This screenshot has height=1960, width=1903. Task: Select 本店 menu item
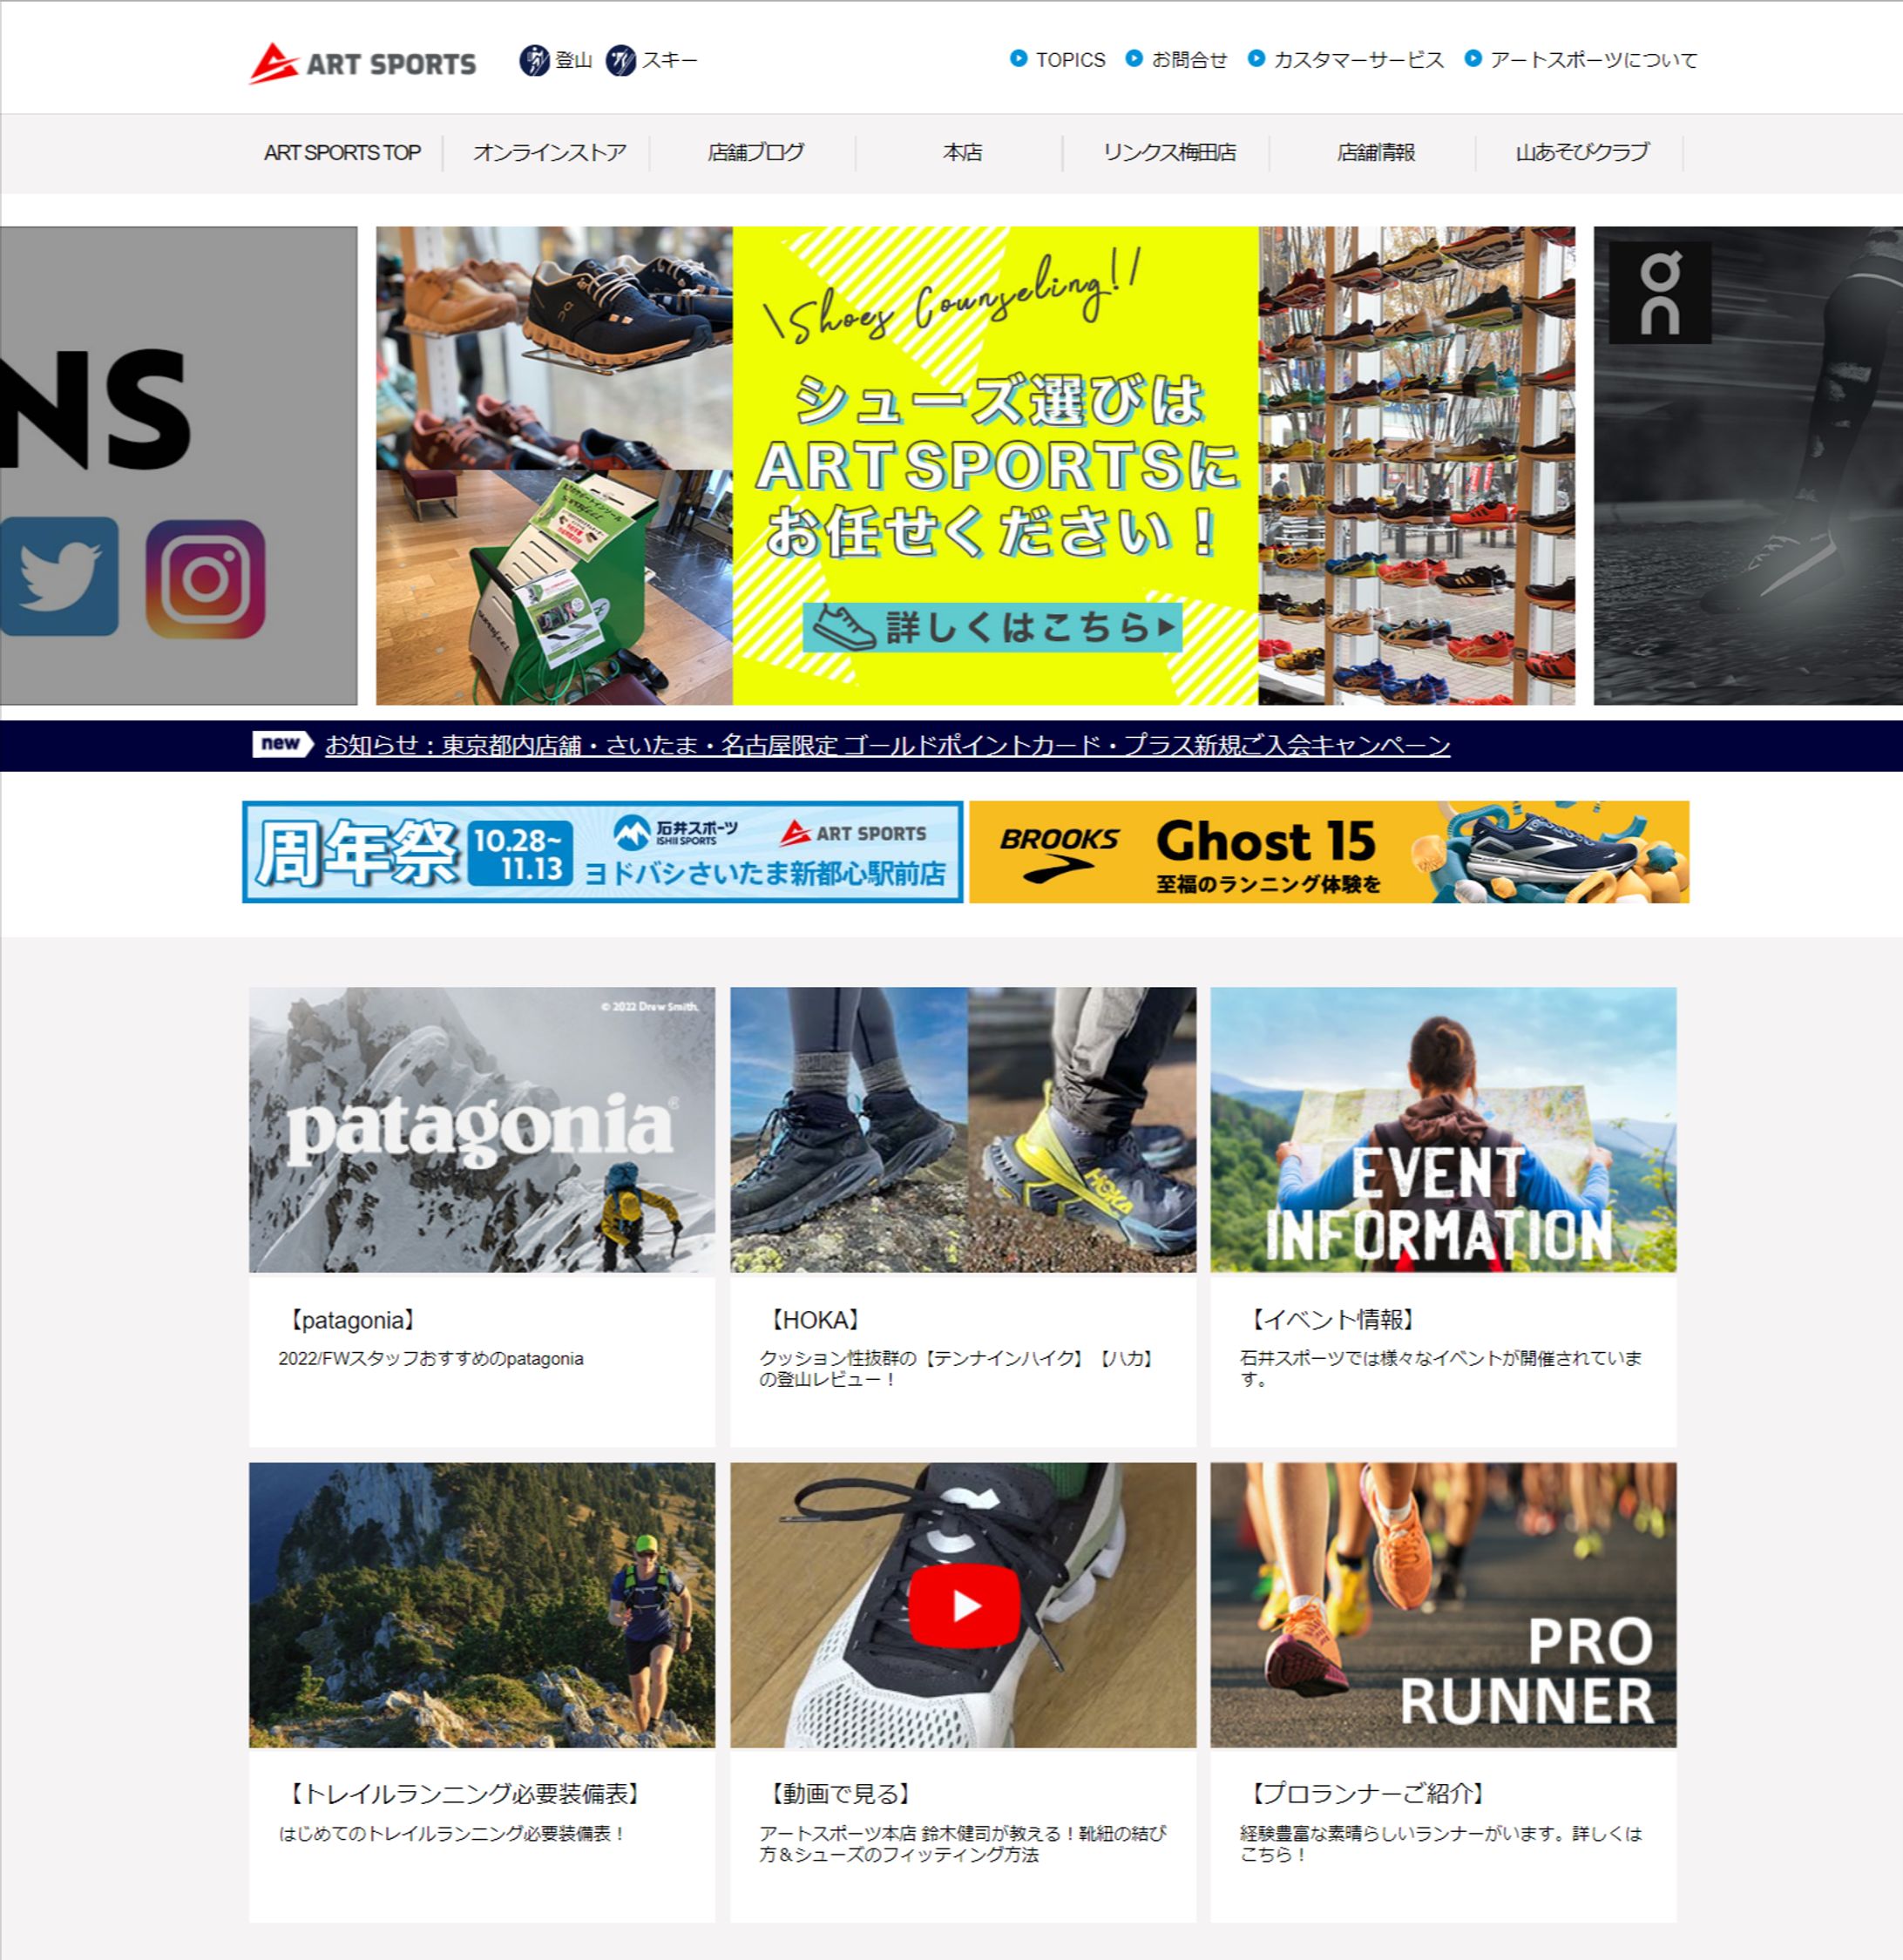point(962,153)
